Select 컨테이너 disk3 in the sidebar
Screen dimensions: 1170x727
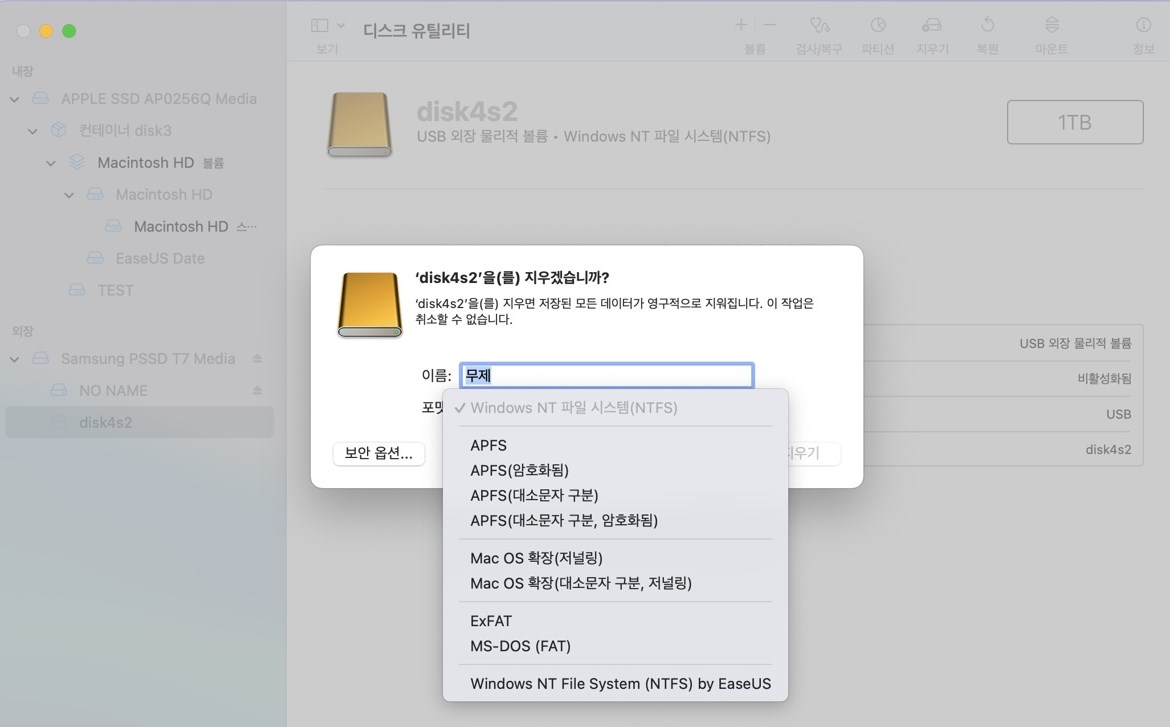pos(125,131)
